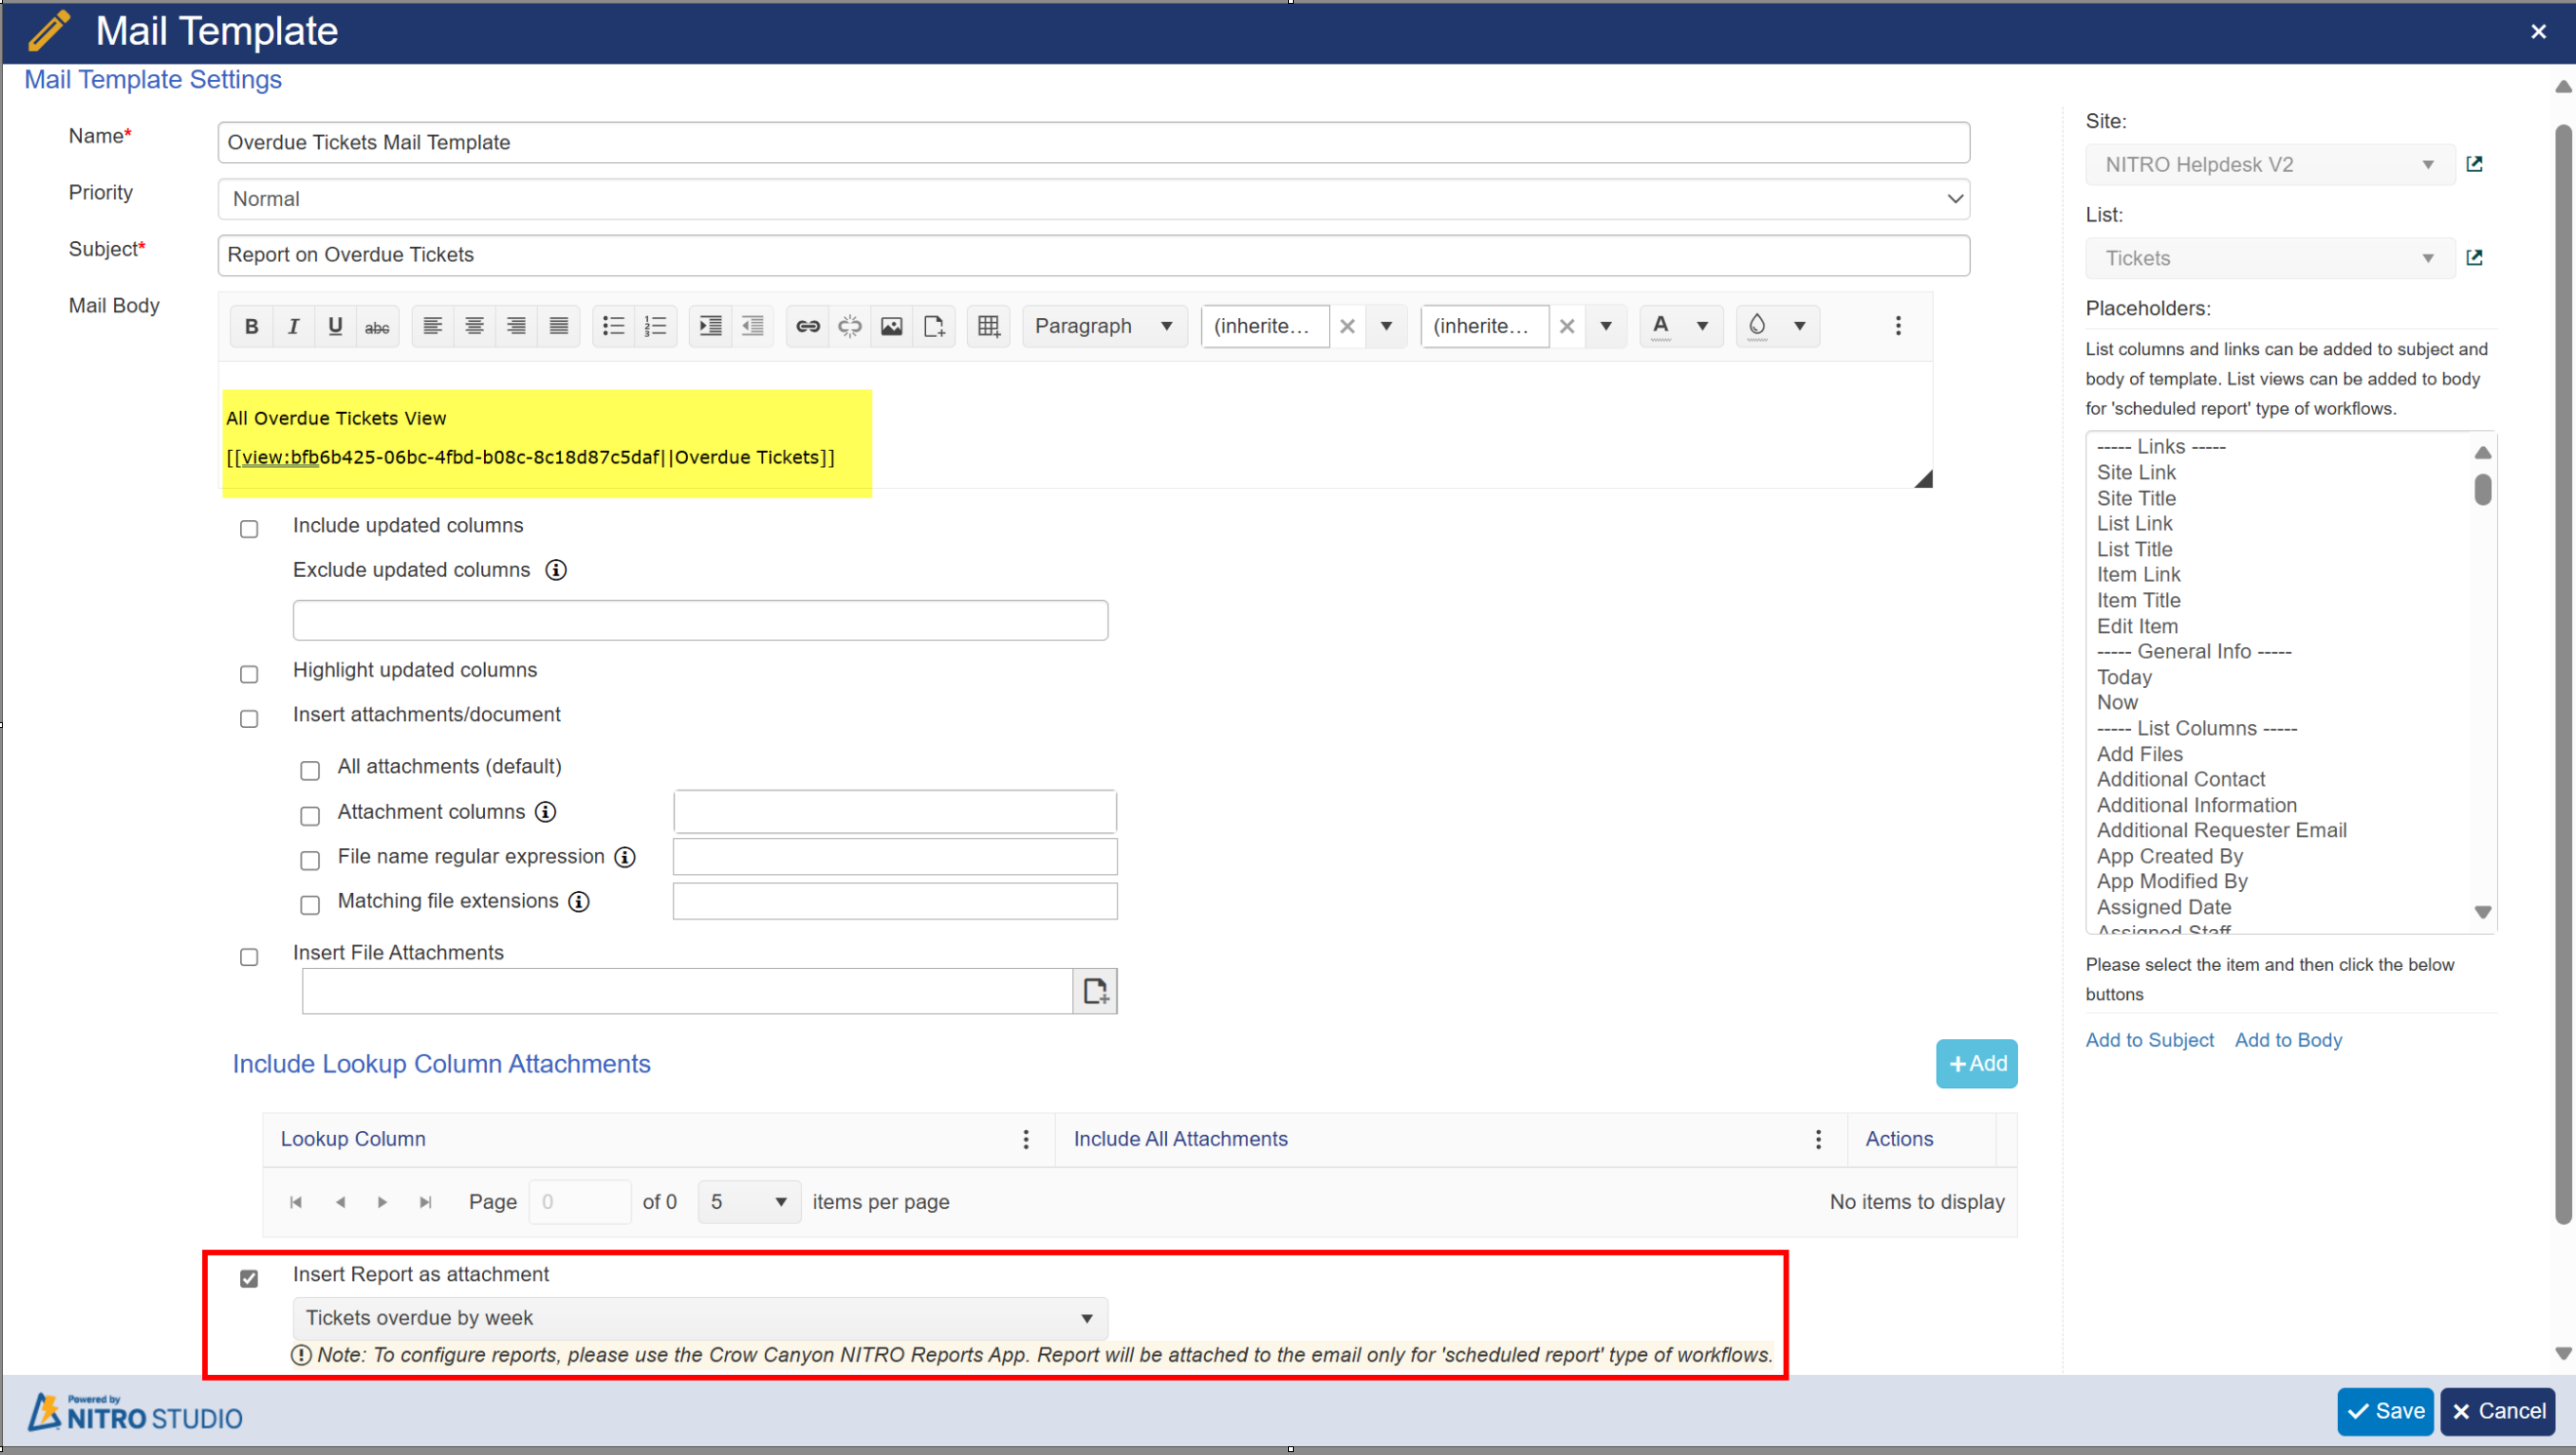Click Add to Subject link
This screenshot has width=2576, height=1455.
pos(2149,1040)
